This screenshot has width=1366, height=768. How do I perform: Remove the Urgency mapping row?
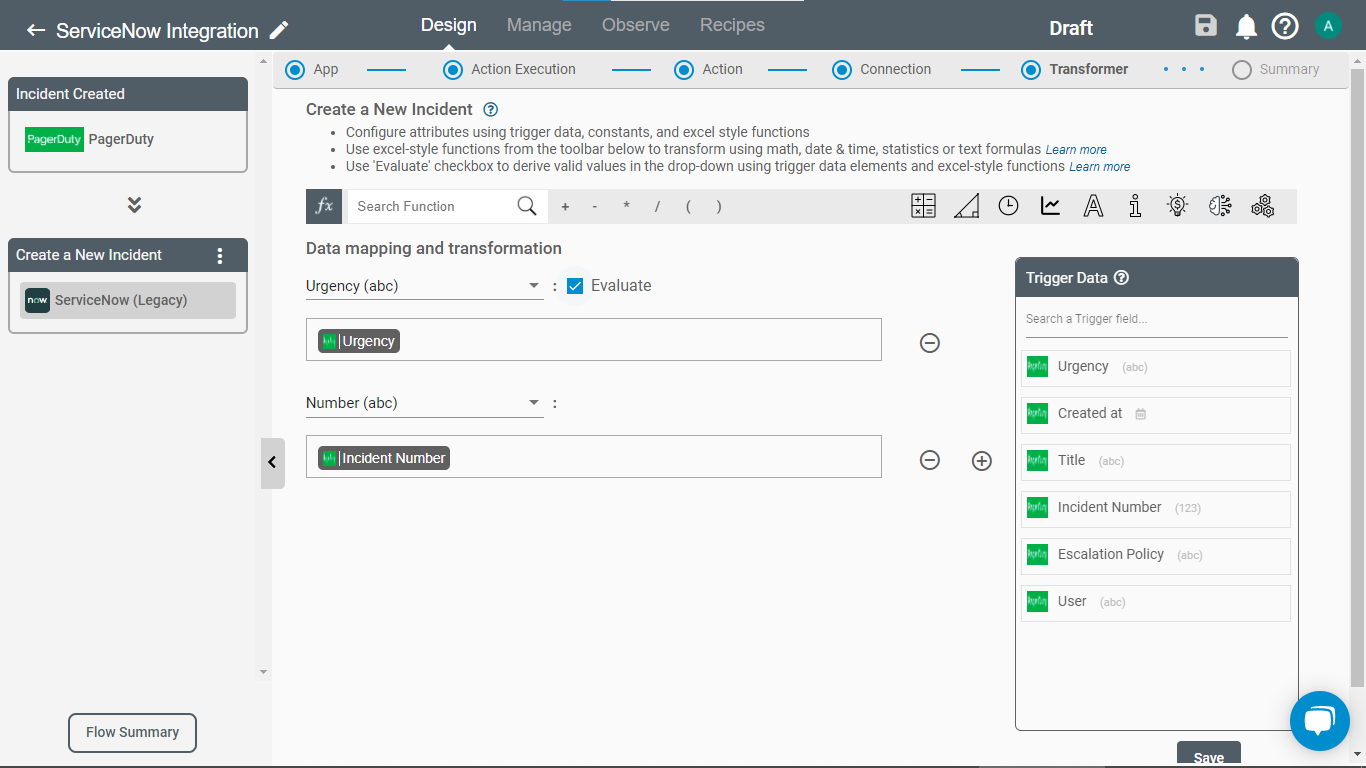(930, 343)
